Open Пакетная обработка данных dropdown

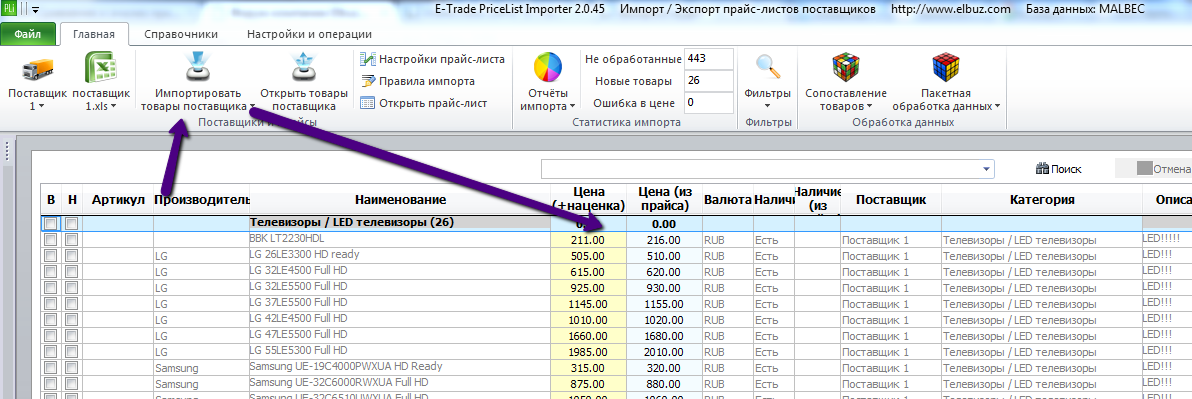click(946, 81)
